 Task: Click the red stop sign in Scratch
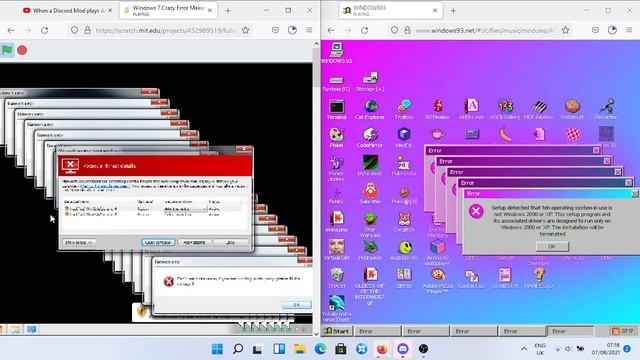click(22, 50)
